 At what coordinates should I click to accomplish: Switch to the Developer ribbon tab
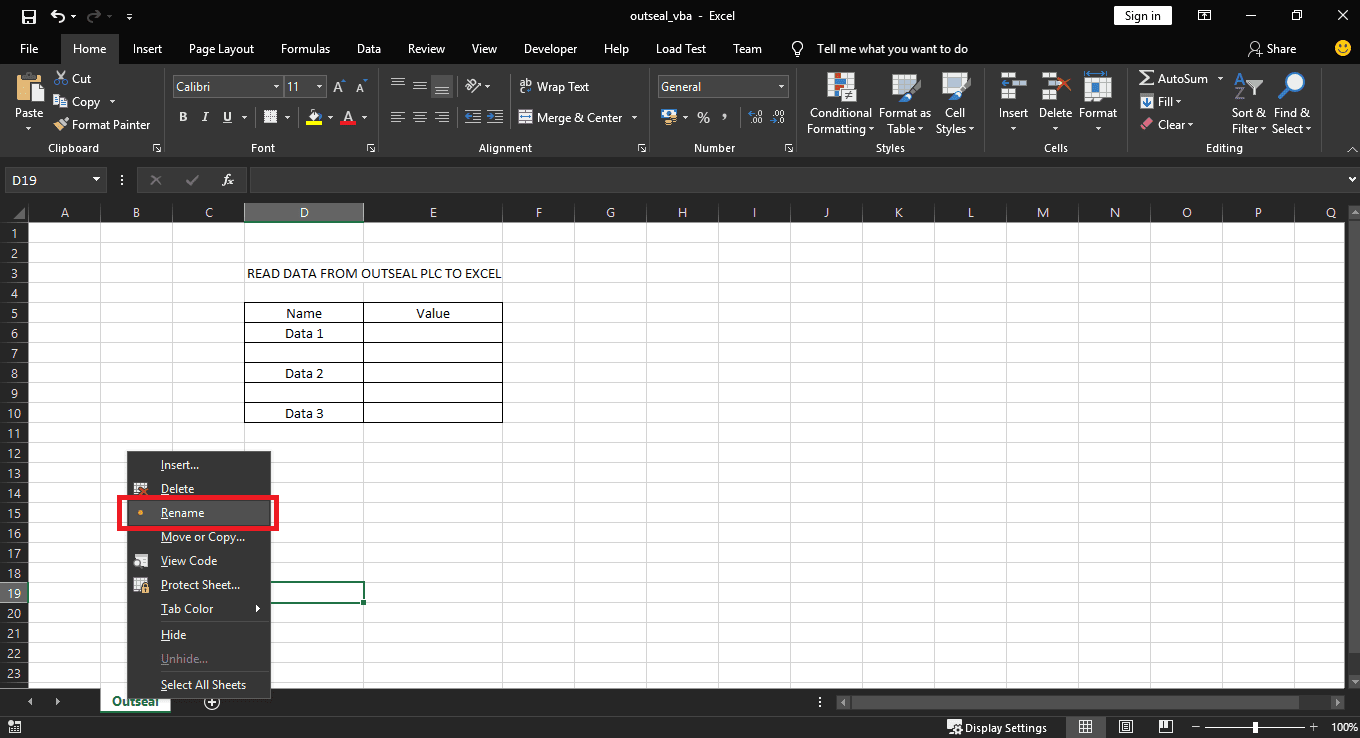(550, 48)
